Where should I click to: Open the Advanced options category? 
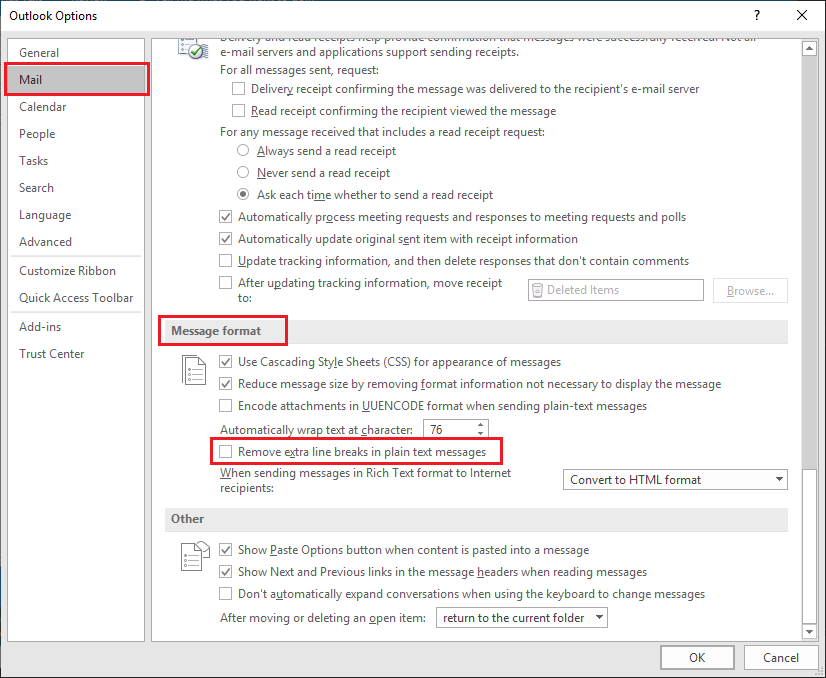coord(76,242)
